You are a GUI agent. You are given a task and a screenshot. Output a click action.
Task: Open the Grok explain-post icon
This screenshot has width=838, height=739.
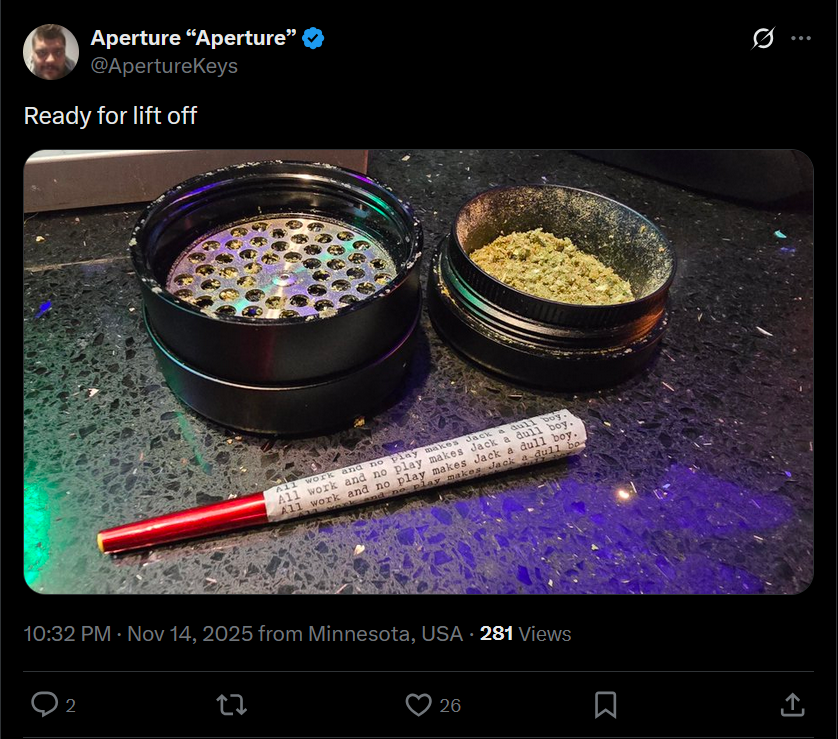click(763, 38)
